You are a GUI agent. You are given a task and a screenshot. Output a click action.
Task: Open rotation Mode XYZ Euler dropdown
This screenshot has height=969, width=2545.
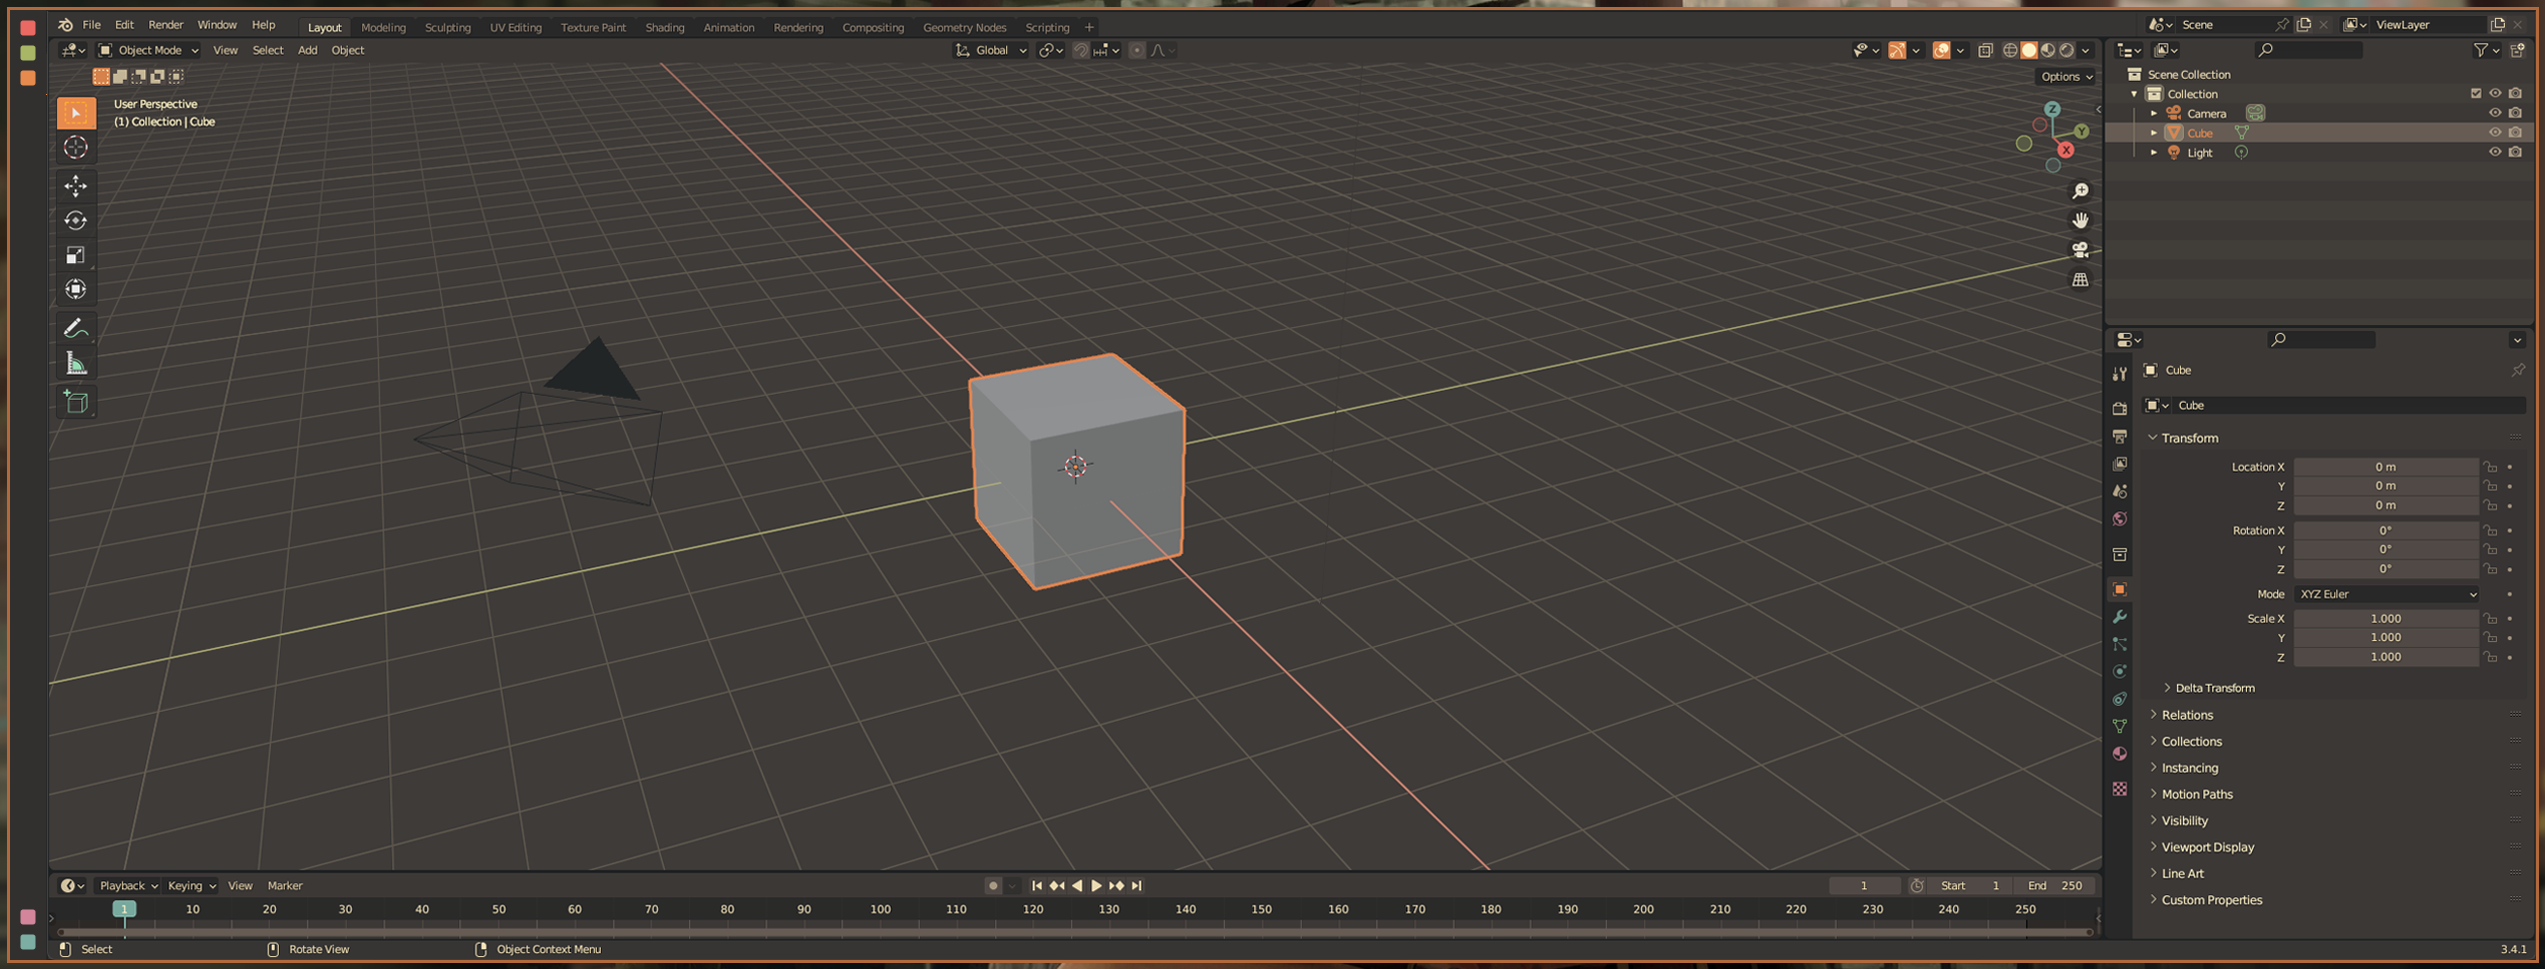point(2387,594)
